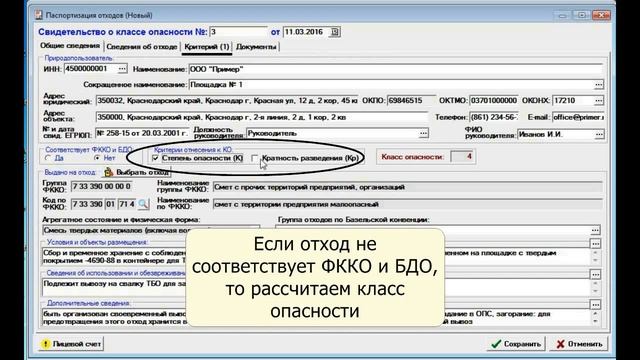Click the Должность руководителя field Руководитель
This screenshot has height=360, width=640.
333,133
